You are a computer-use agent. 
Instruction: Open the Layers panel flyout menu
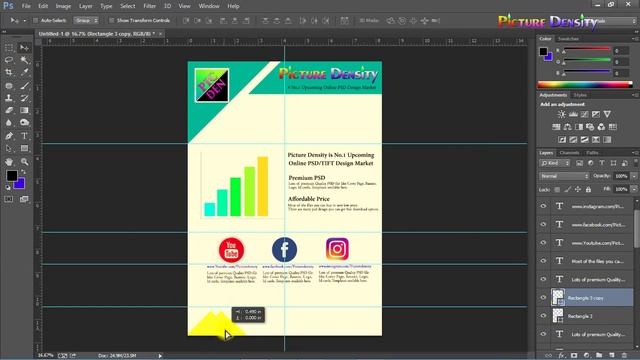pos(635,153)
